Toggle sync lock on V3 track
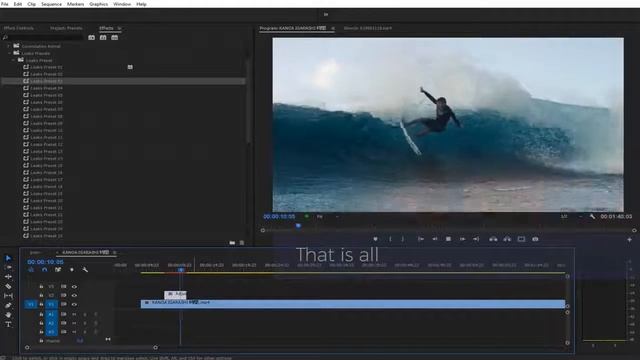Screen dimensions: 640x360 64,287
